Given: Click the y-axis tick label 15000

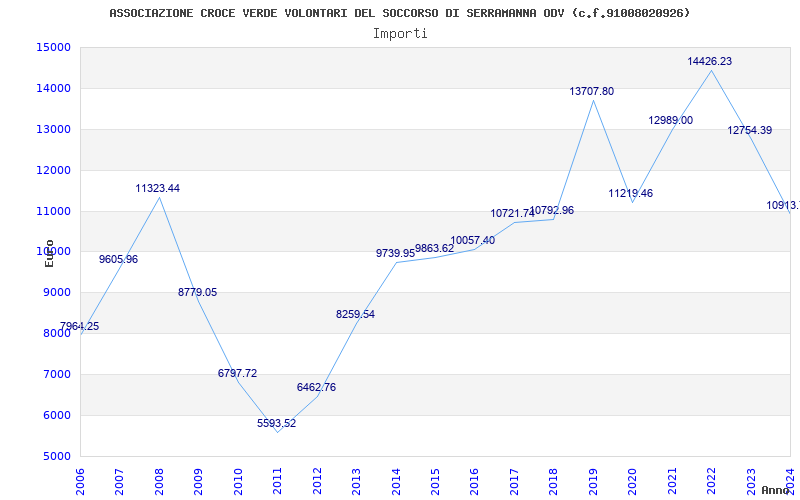Looking at the screenshot, I should [54, 47].
